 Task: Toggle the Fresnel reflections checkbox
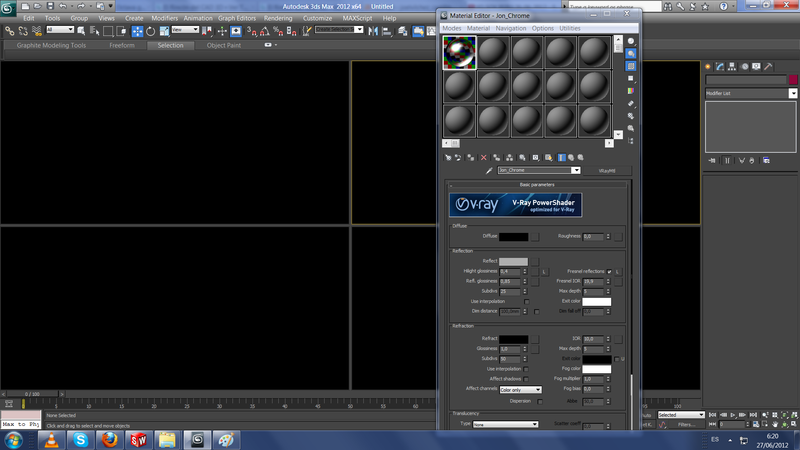coord(609,271)
